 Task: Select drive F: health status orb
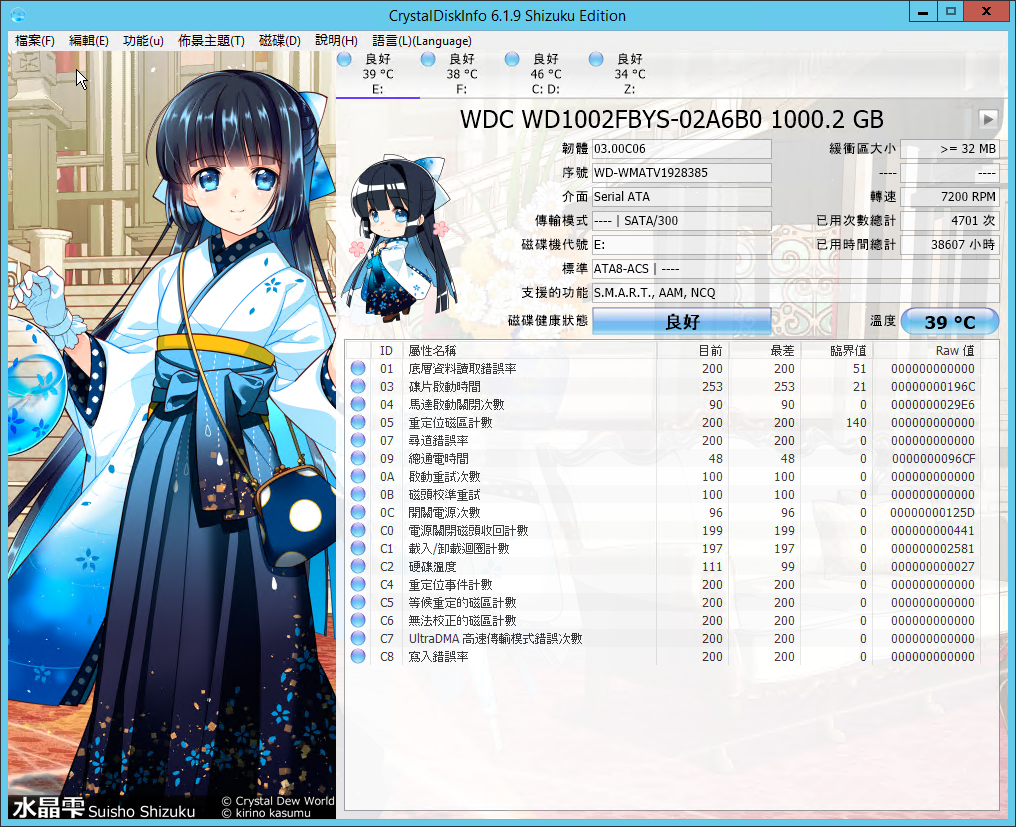click(428, 60)
